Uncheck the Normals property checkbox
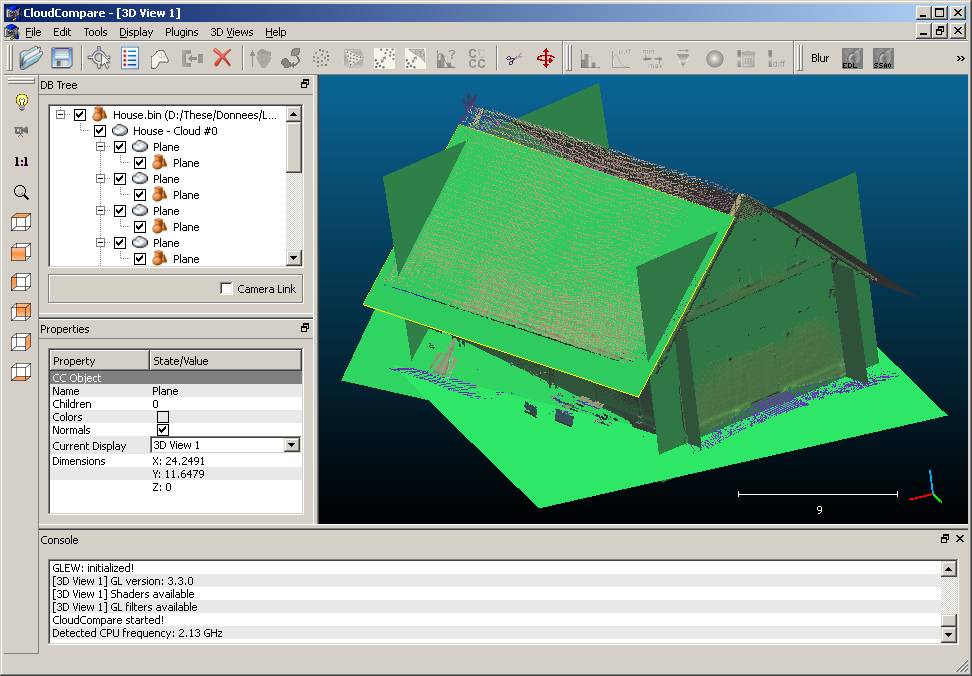972x676 pixels. [x=163, y=430]
